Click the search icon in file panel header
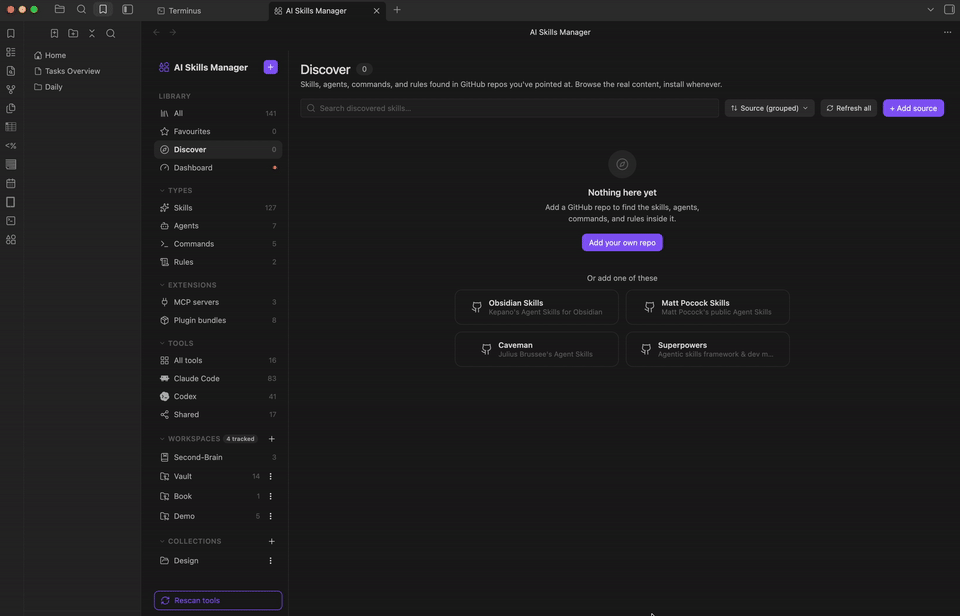This screenshot has height=616, width=960. (x=111, y=34)
